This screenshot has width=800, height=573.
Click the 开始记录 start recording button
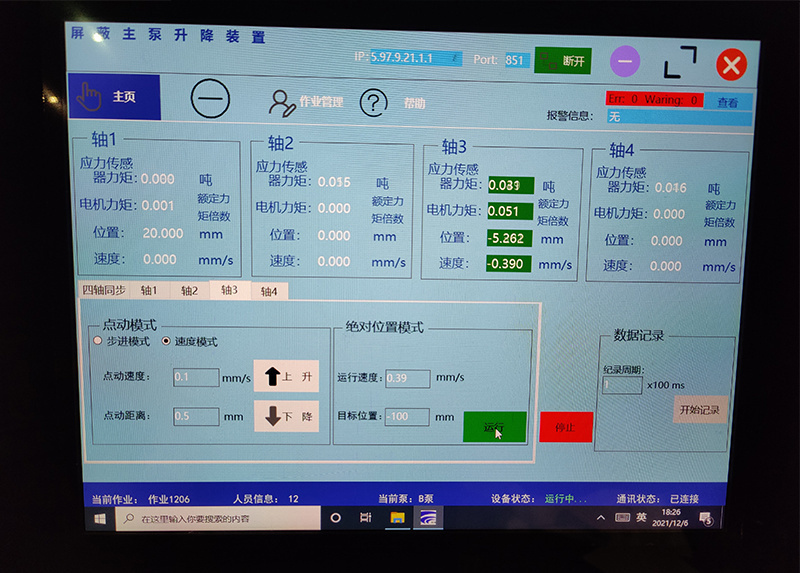(x=700, y=409)
